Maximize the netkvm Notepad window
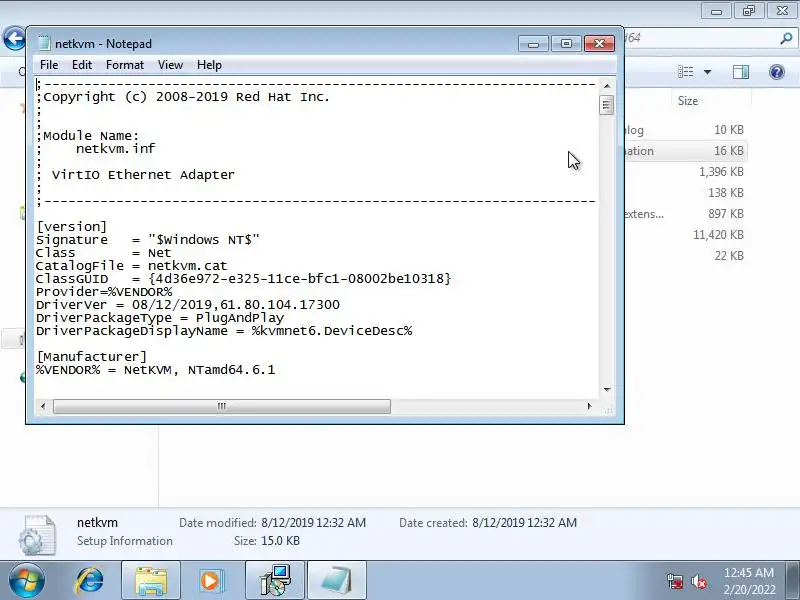Image resolution: width=800 pixels, height=600 pixels. click(x=566, y=44)
